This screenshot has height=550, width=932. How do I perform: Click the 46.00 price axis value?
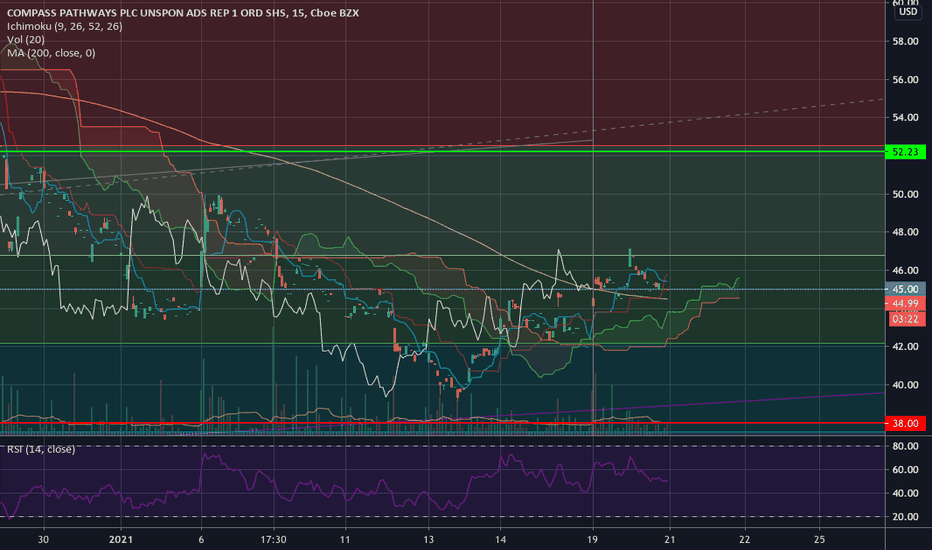tap(905, 271)
